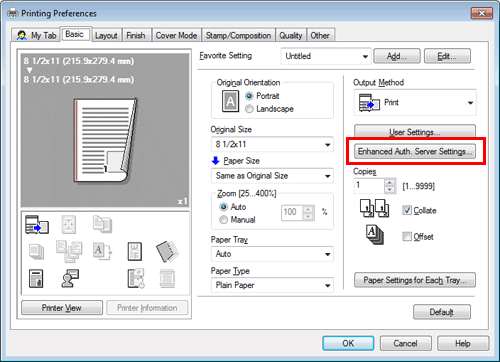Click the user with card icon in status panel
Viewport: 500px width, 362px height.
pyautogui.click(x=70, y=278)
